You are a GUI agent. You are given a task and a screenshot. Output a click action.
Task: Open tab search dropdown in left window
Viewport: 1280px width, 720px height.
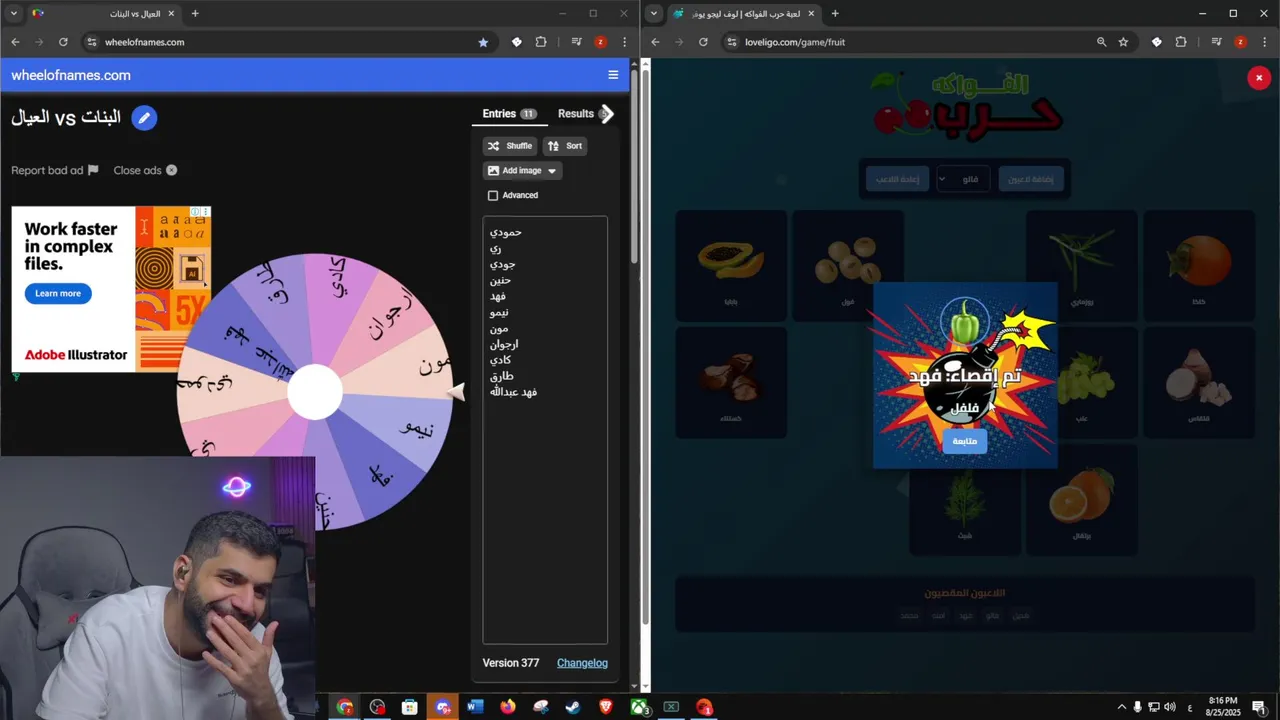(x=12, y=14)
